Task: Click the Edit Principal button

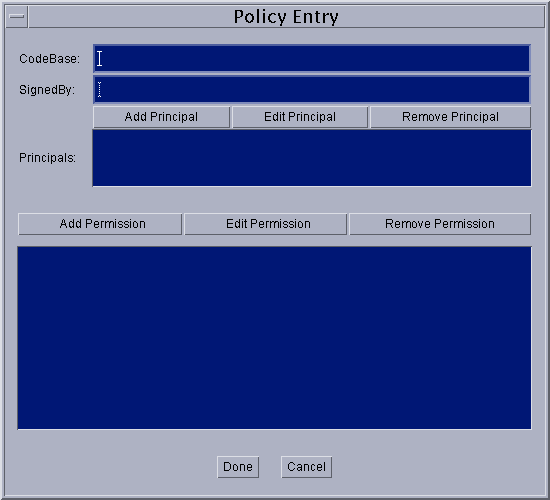Action: tap(300, 117)
